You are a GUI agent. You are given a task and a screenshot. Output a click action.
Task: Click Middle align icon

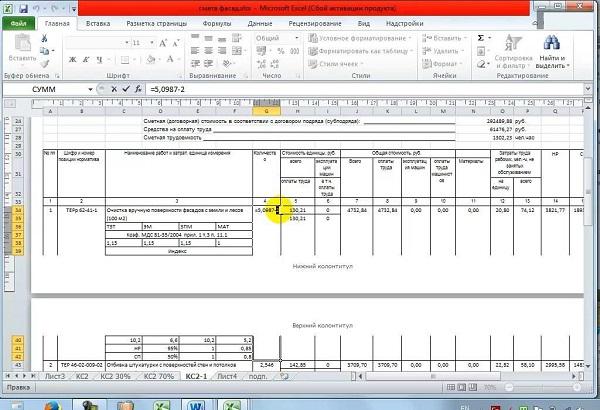tap(209, 38)
